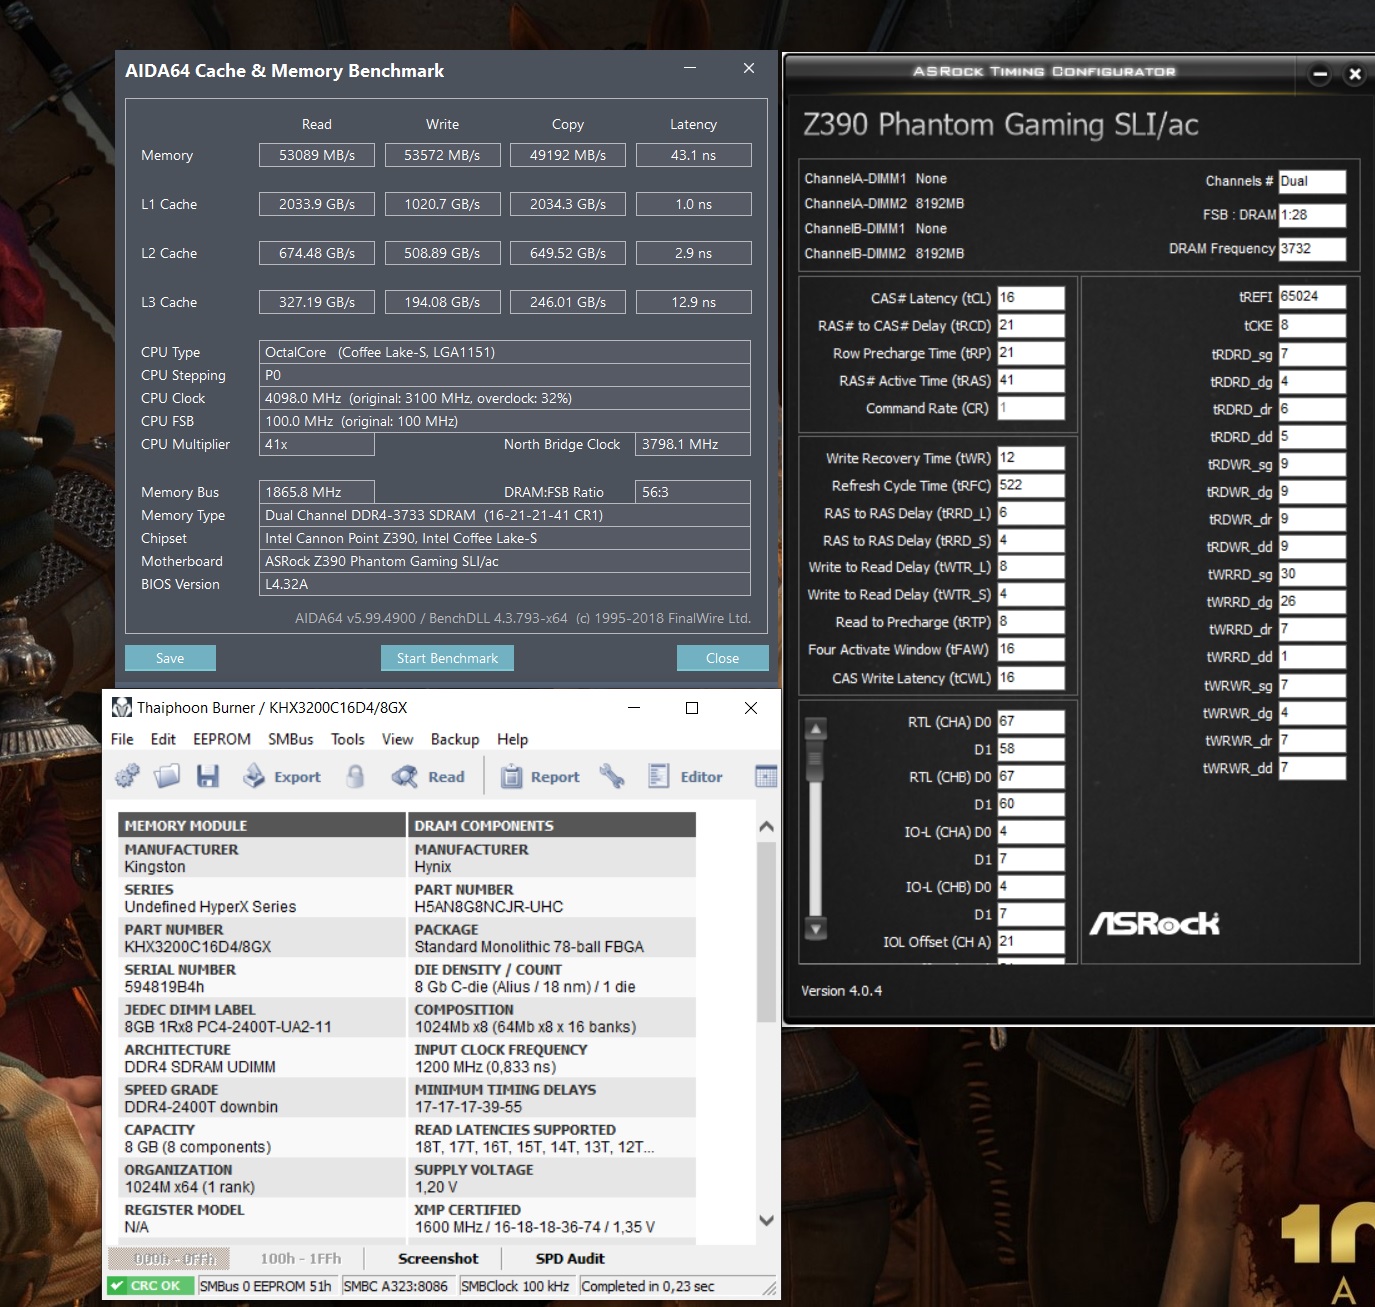The height and width of the screenshot is (1307, 1375).
Task: Click the DRAM Frequency field in ASRock
Action: (1312, 249)
